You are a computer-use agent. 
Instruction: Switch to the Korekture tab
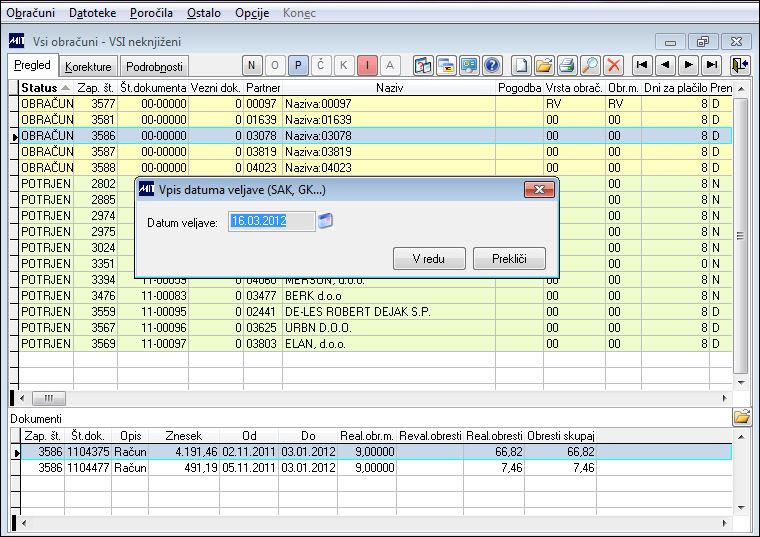[88, 66]
